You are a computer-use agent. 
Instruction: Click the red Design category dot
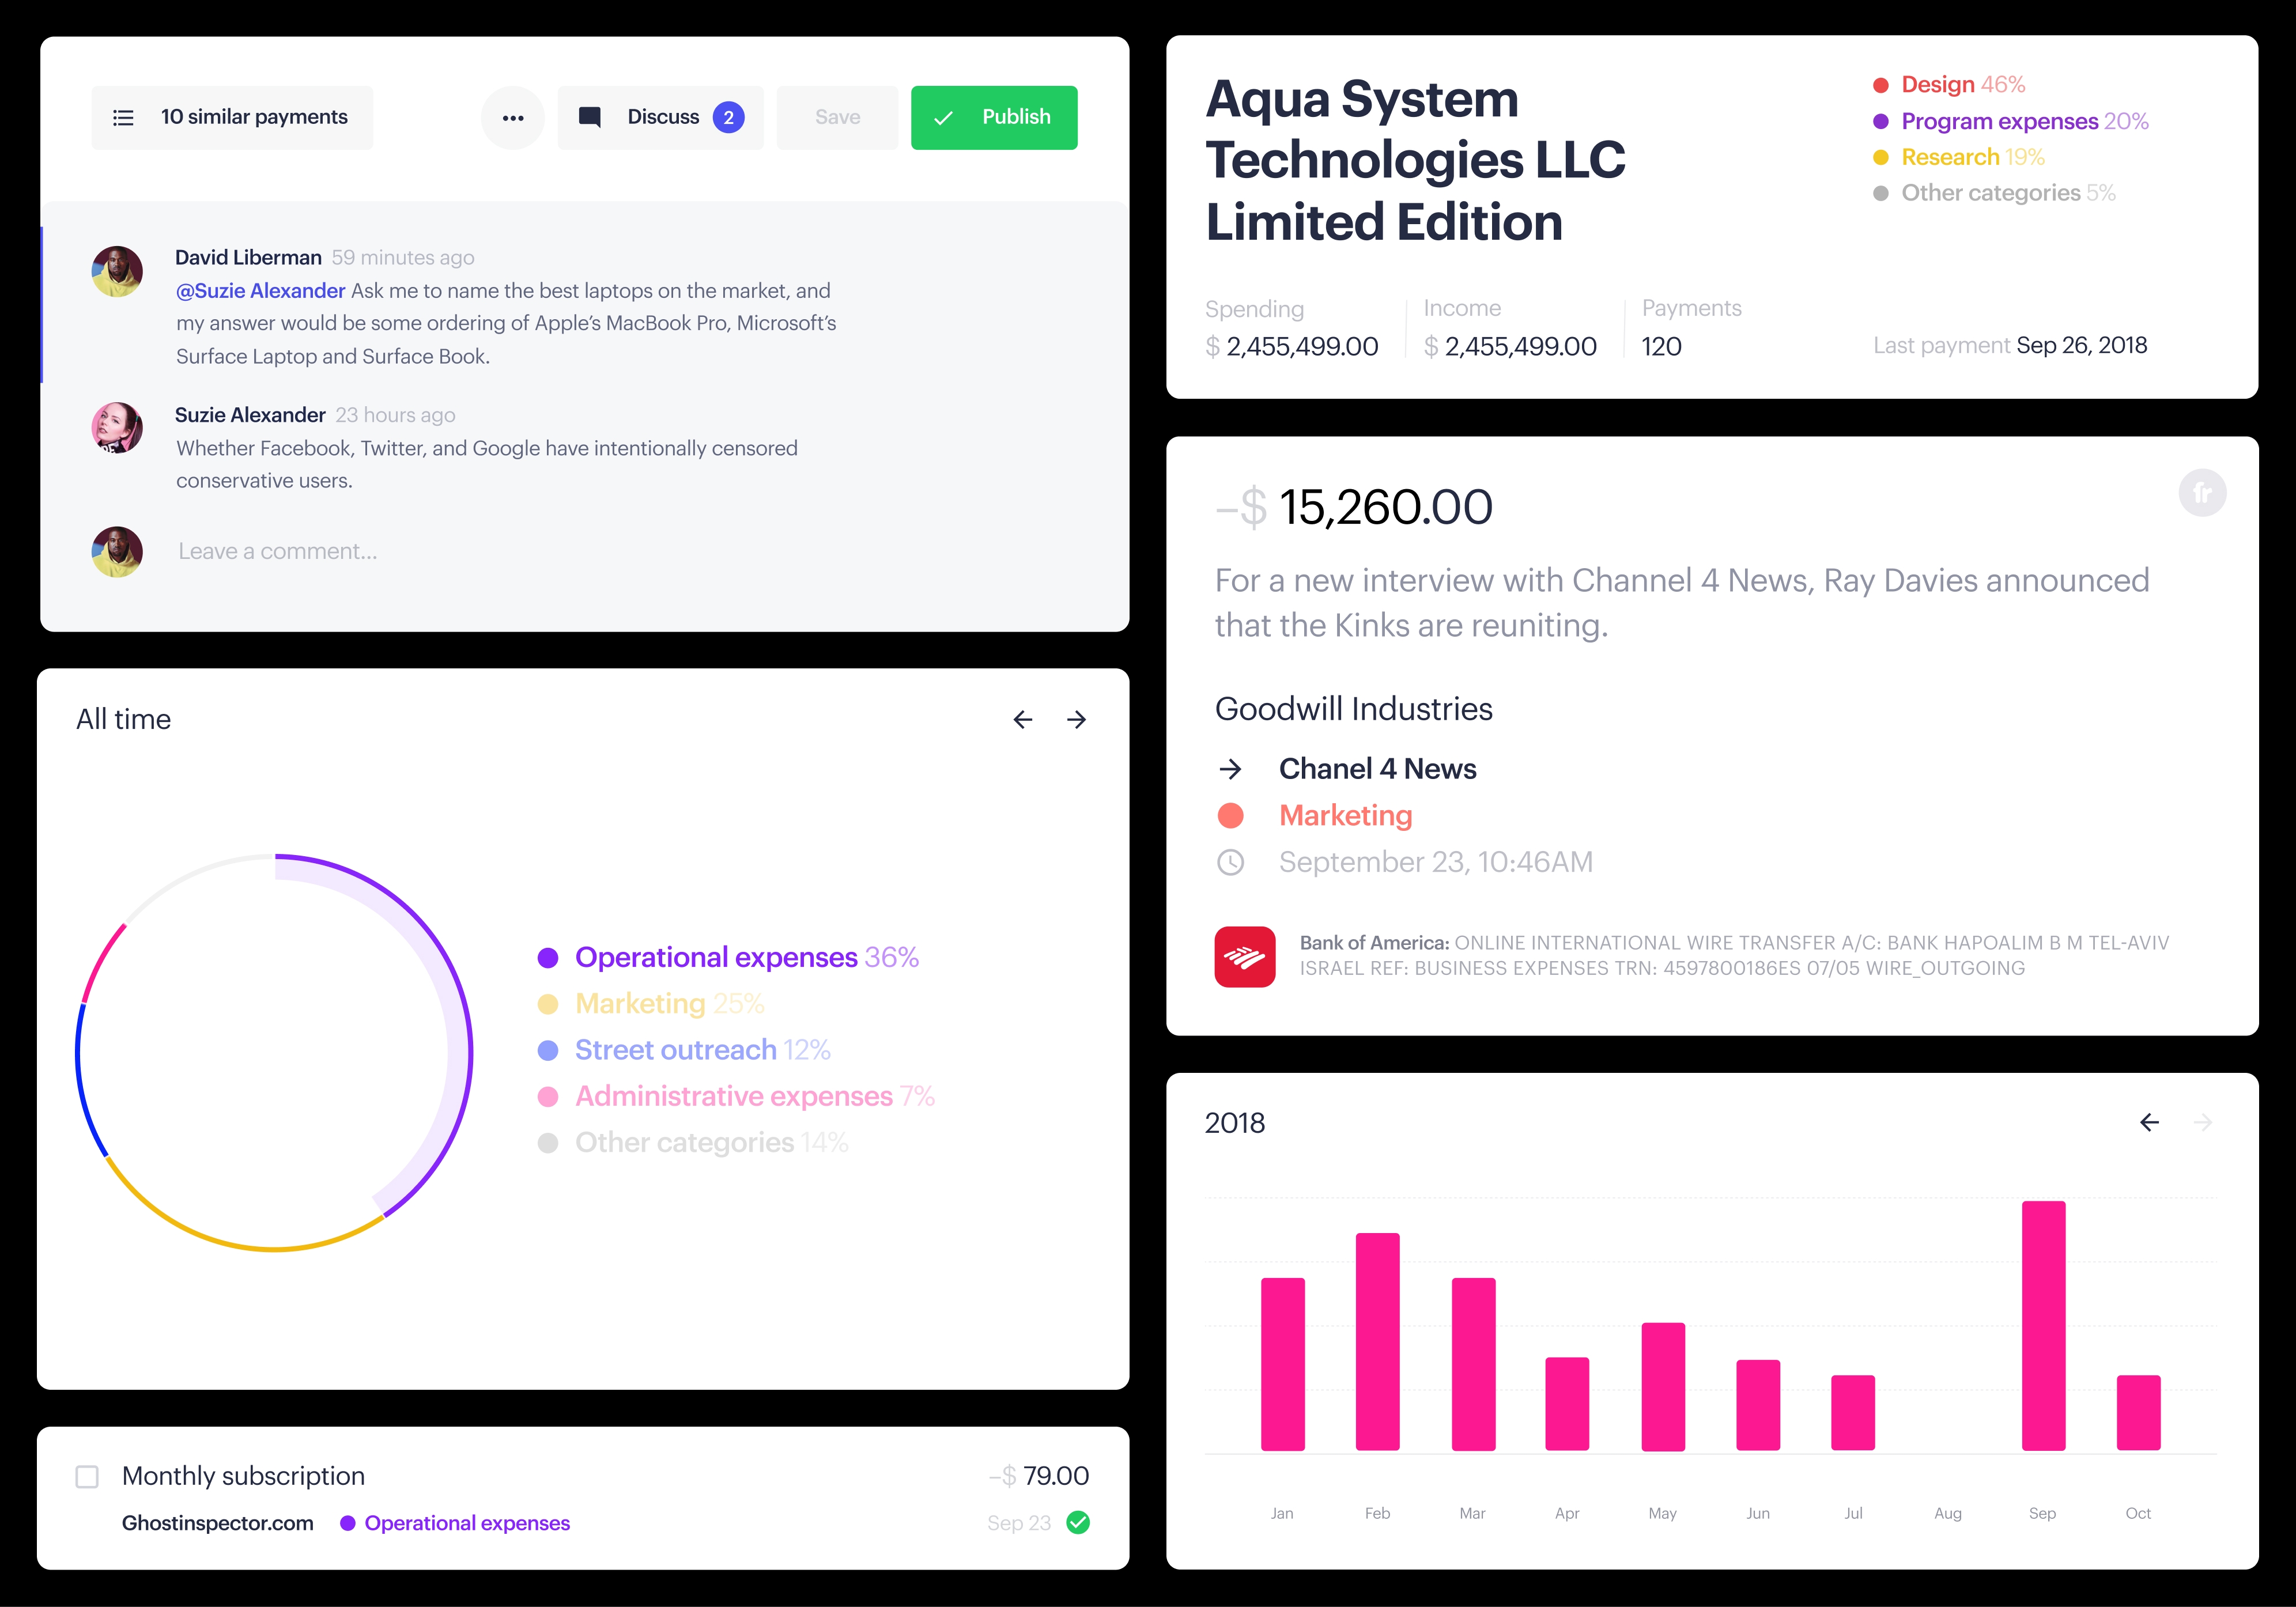(x=1880, y=85)
